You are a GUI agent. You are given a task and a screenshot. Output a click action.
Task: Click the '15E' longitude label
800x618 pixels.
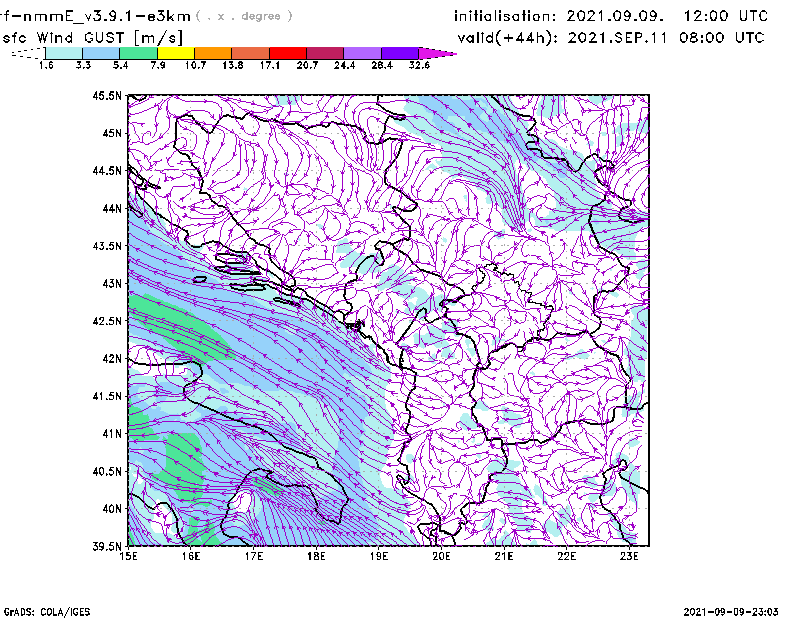[x=128, y=556]
